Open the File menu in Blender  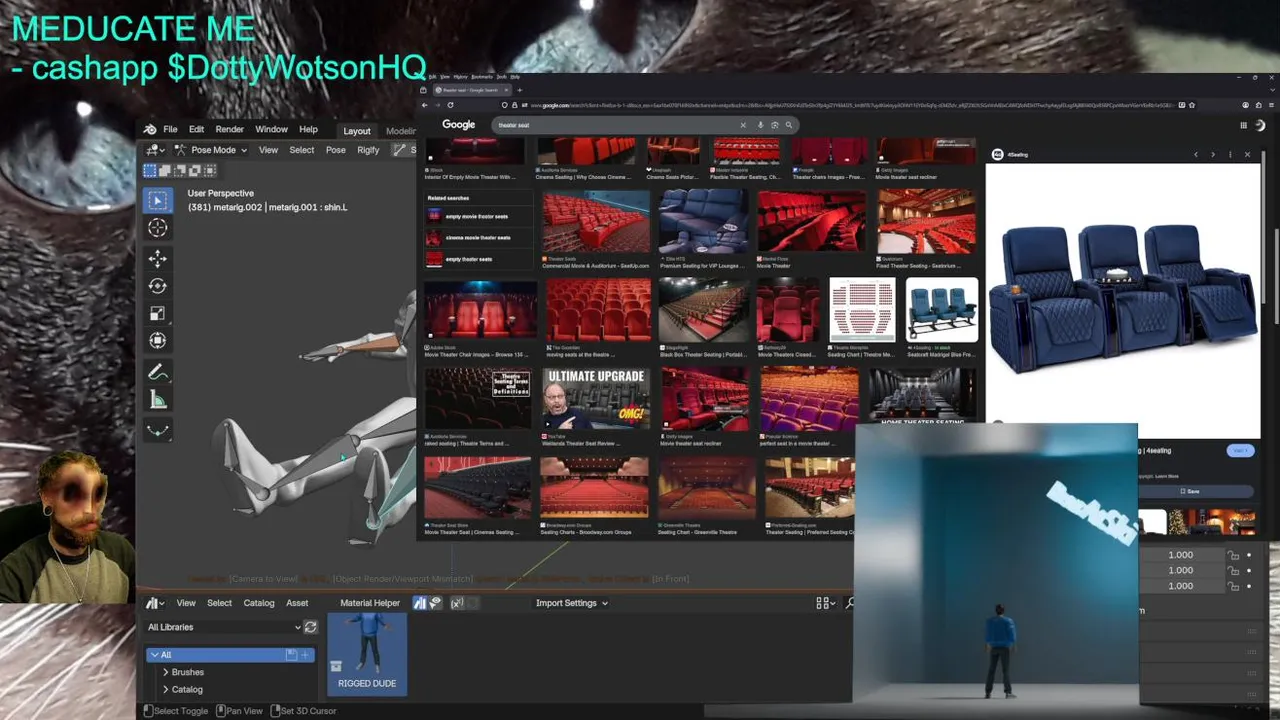coord(170,129)
